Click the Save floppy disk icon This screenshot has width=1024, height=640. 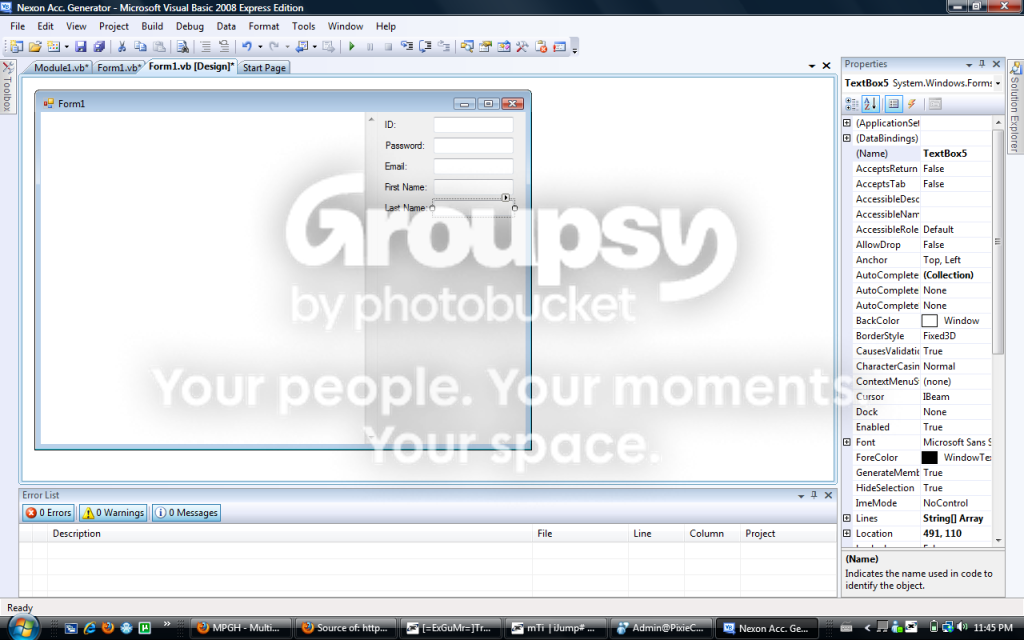[80, 46]
